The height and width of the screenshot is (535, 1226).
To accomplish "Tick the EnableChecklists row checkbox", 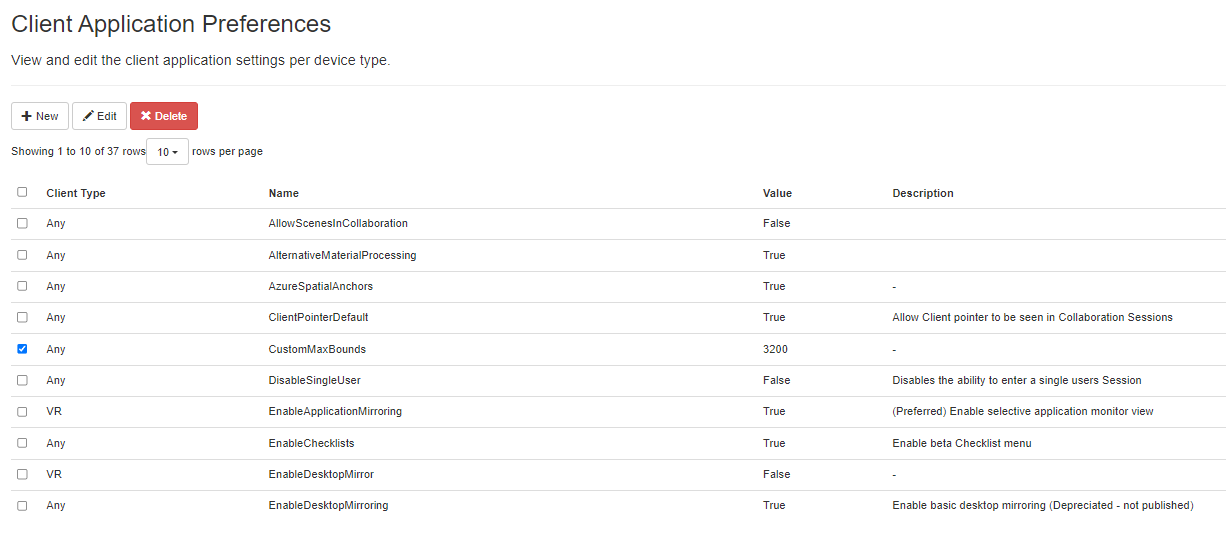I will tap(22, 443).
